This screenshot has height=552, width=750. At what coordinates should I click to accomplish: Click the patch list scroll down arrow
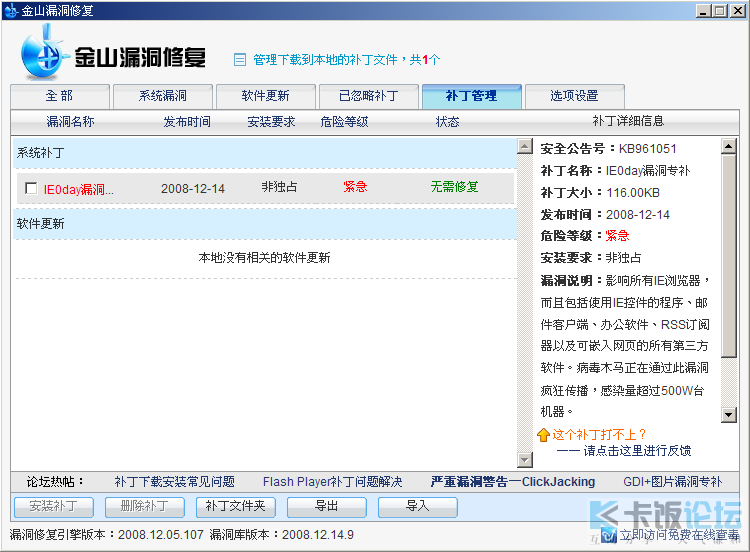point(525,460)
